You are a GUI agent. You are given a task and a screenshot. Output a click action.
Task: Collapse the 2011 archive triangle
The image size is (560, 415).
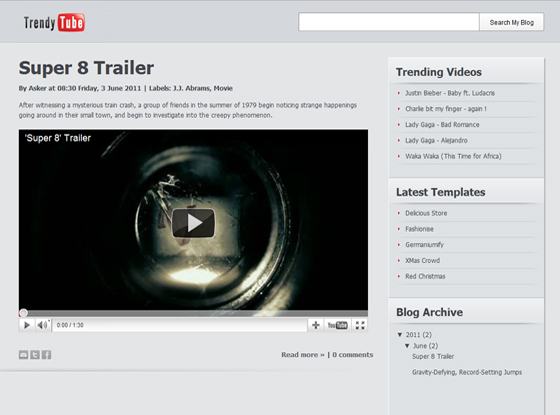point(400,335)
